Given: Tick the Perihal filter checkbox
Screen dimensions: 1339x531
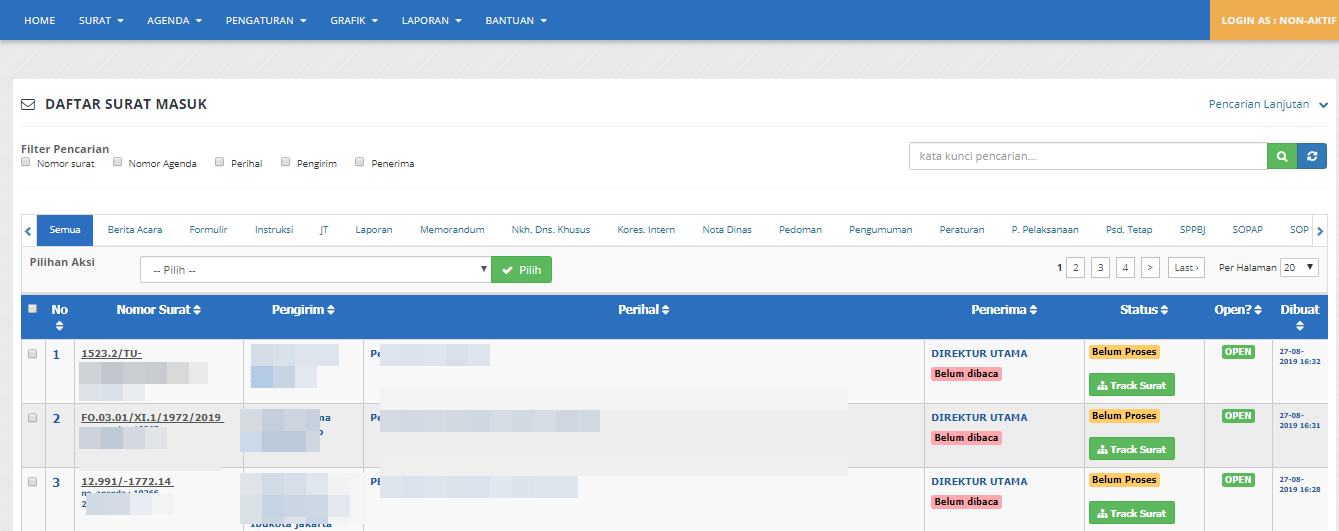Looking at the screenshot, I should click(220, 162).
